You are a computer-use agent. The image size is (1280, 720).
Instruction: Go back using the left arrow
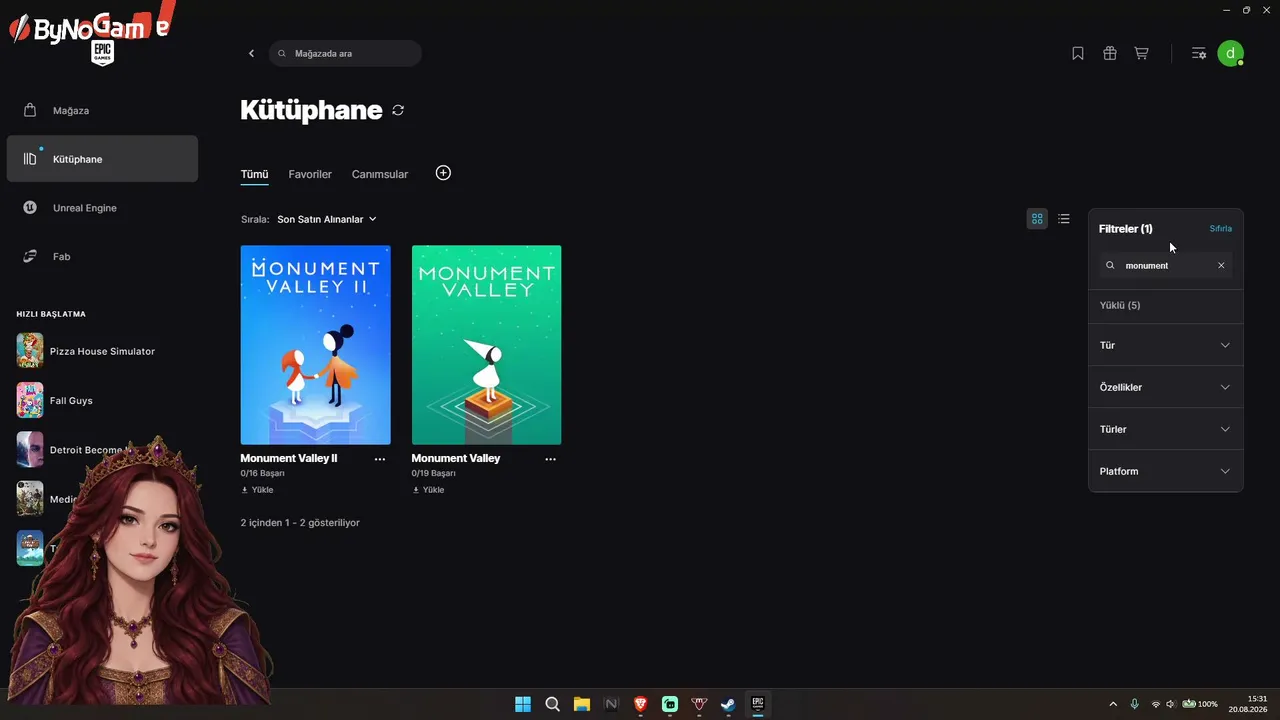[251, 53]
